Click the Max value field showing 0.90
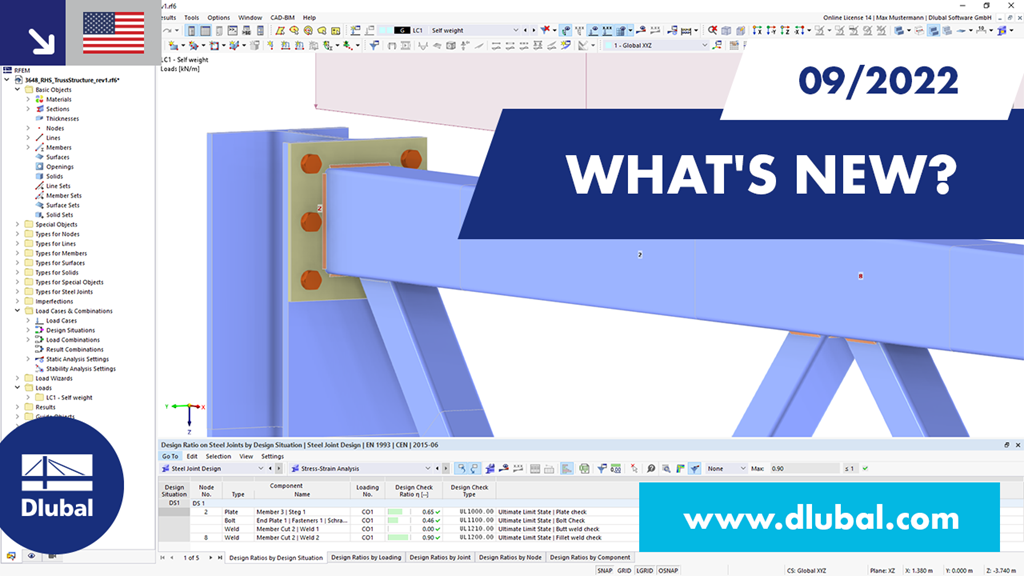1024x576 pixels. 805,468
